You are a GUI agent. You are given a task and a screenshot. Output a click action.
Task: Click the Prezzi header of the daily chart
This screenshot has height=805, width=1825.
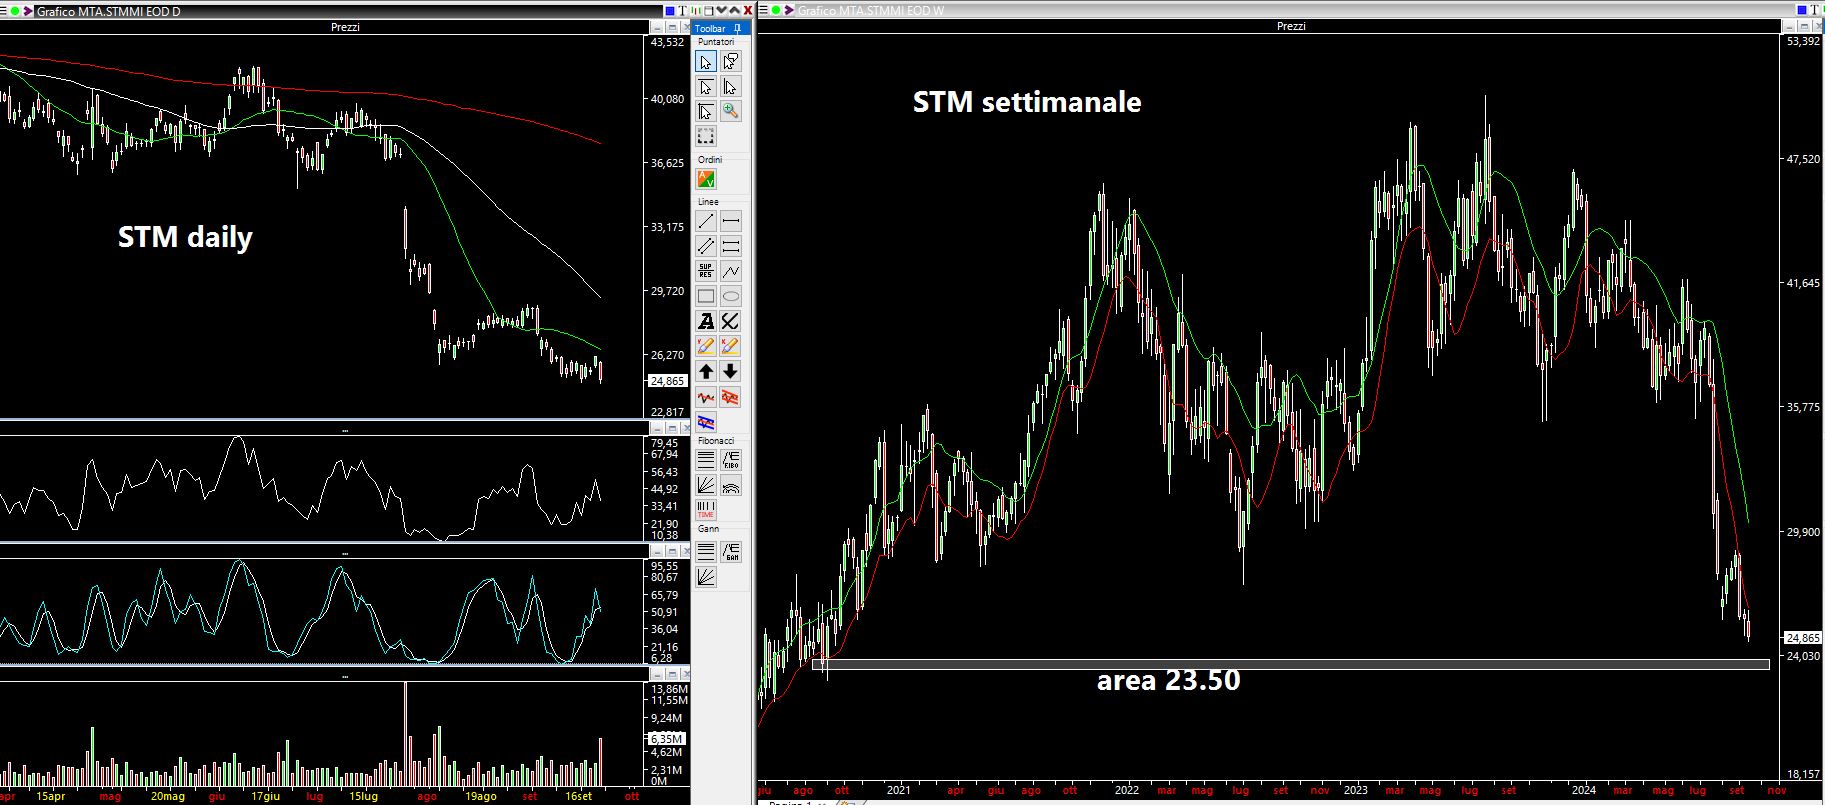tap(345, 27)
